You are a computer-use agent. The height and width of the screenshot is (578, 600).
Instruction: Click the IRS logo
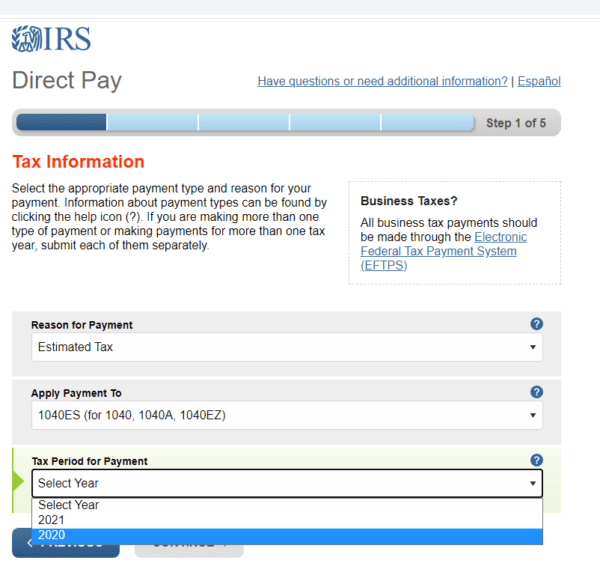(51, 39)
